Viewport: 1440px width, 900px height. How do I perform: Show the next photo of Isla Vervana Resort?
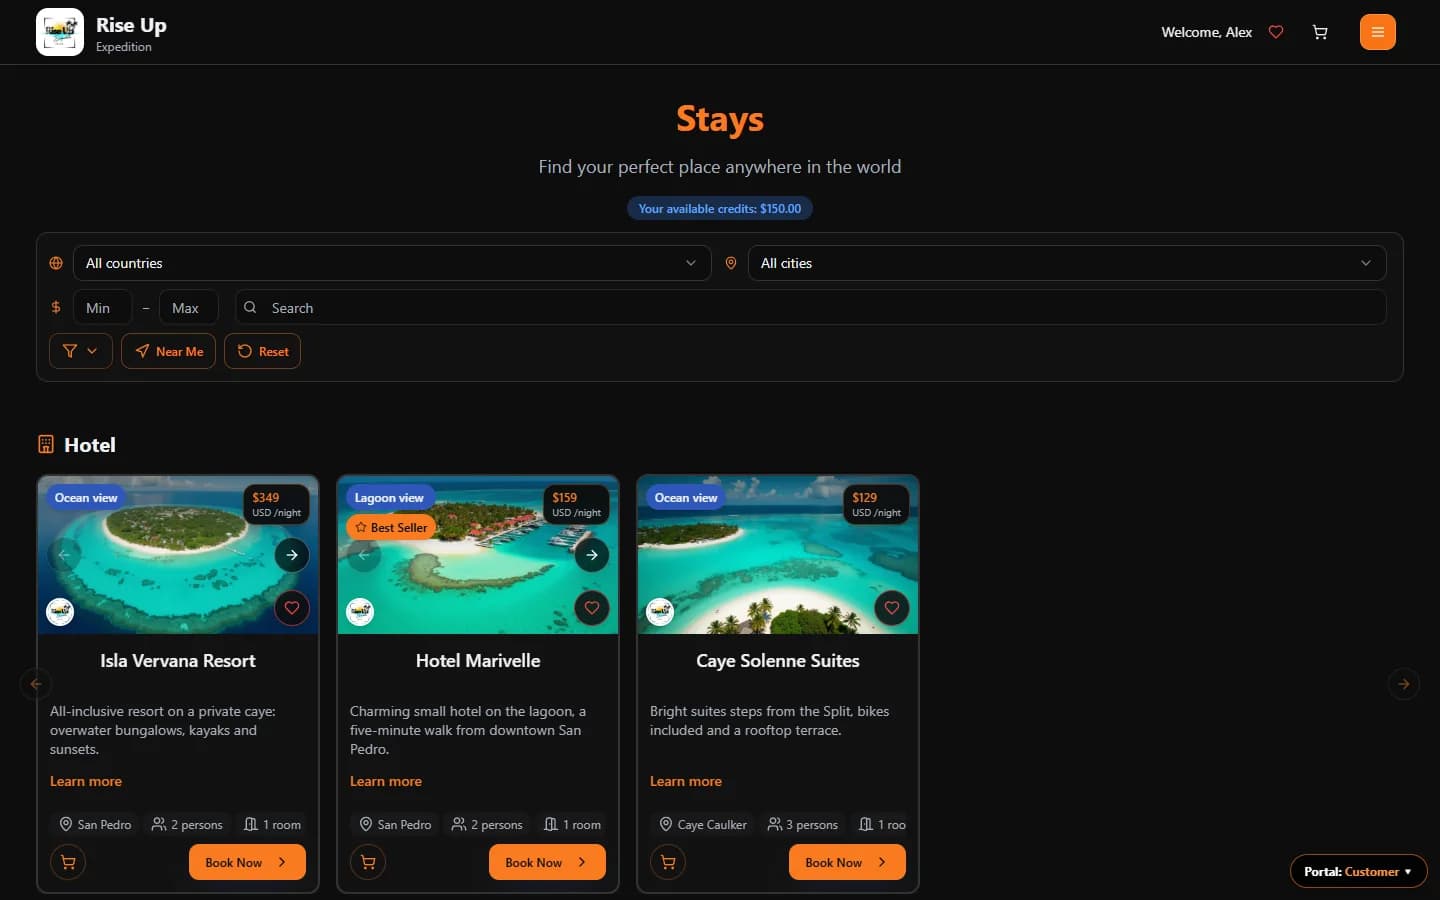[292, 555]
